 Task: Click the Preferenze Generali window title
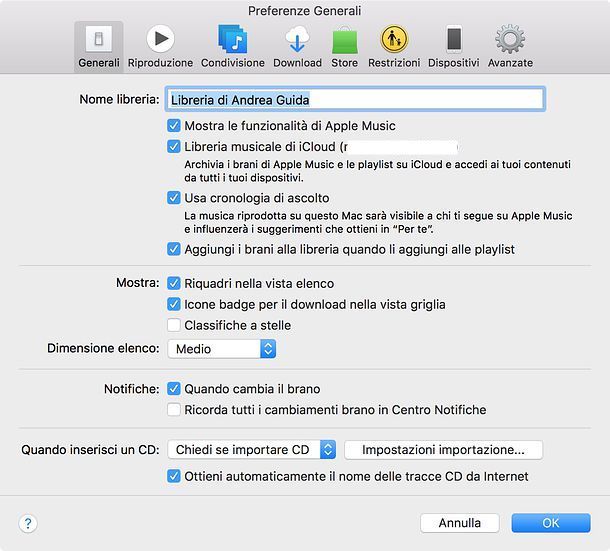[x=305, y=11]
